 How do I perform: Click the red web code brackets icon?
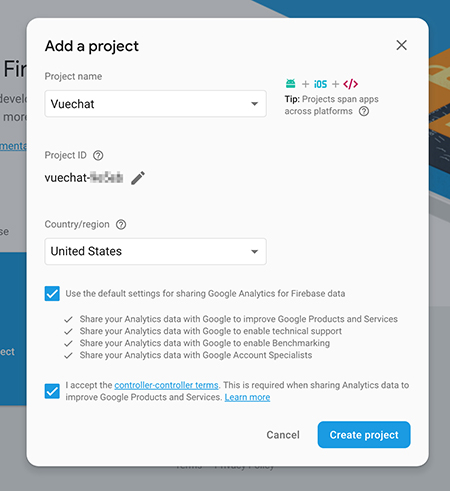tap(351, 84)
